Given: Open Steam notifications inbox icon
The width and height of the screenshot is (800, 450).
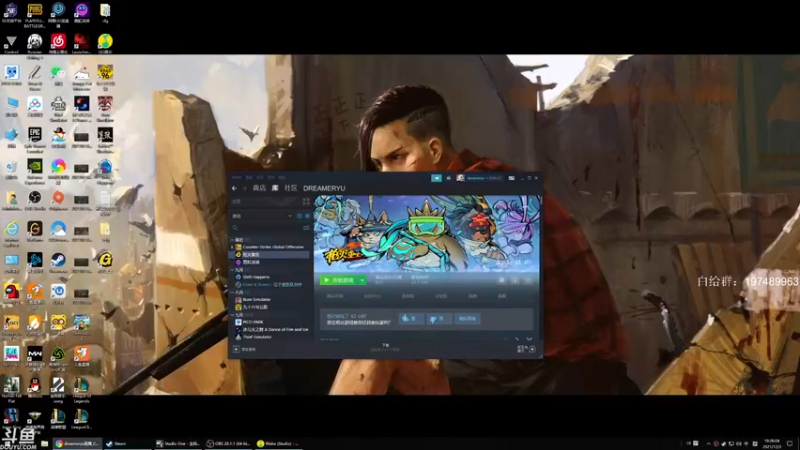Looking at the screenshot, I should [449, 178].
